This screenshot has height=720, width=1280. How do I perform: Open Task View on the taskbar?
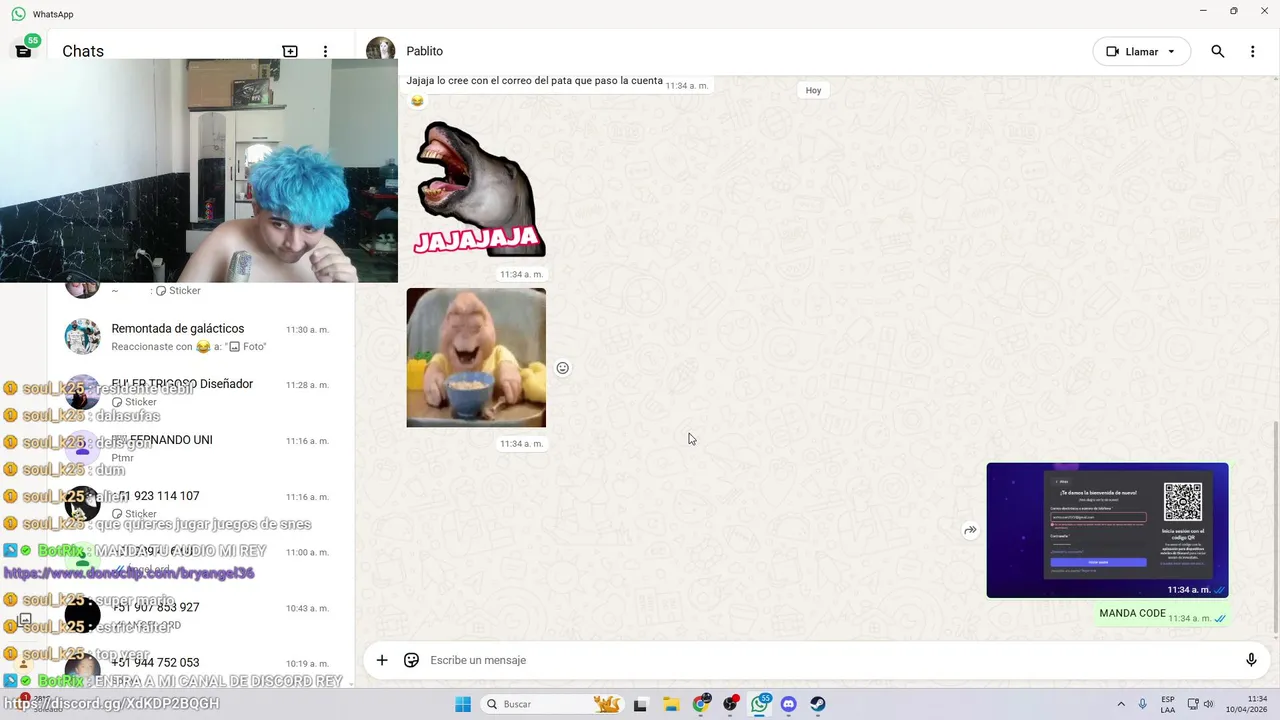(x=641, y=704)
